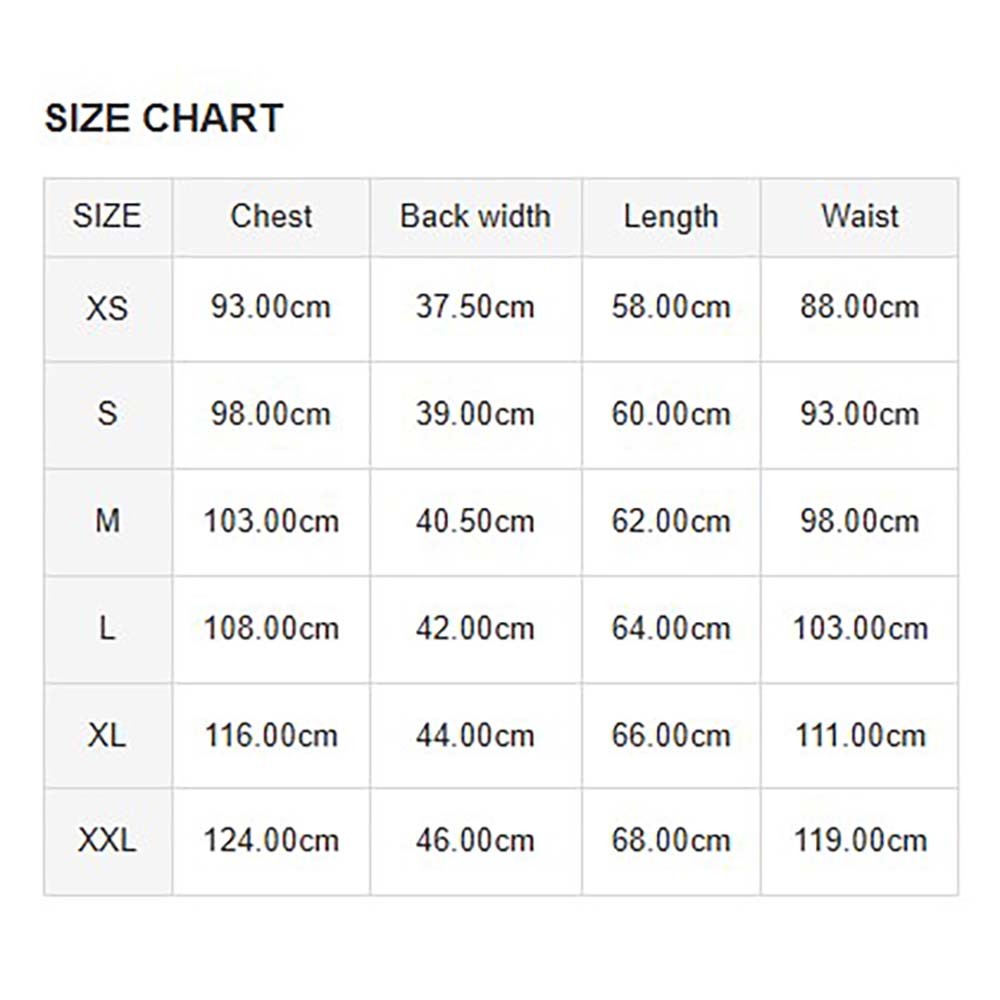Select the 88.00cm waist cell
The height and width of the screenshot is (1000, 1000).
[x=859, y=307]
